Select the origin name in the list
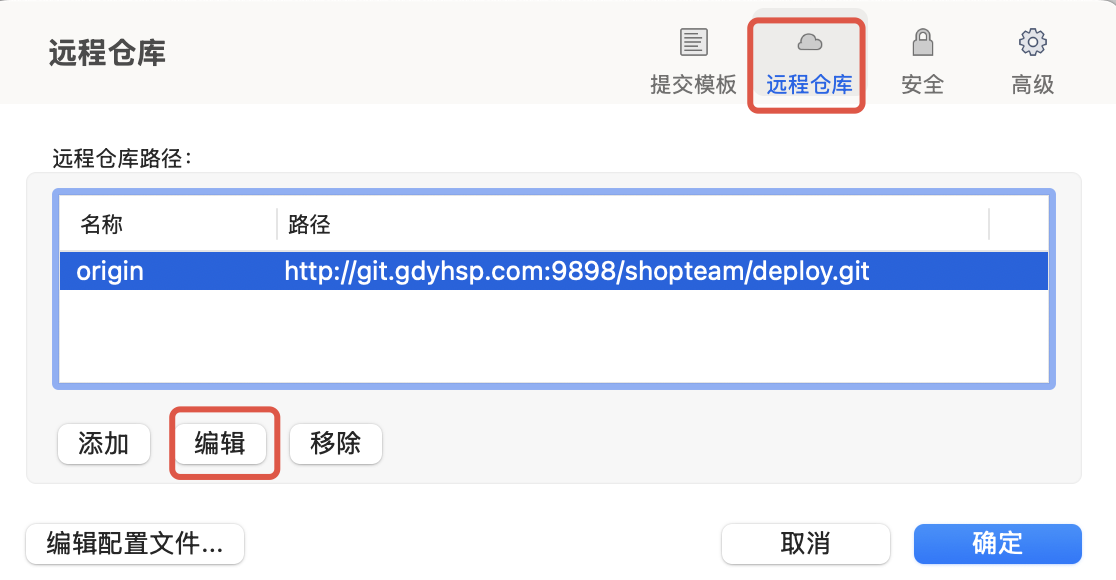 pyautogui.click(x=110, y=271)
